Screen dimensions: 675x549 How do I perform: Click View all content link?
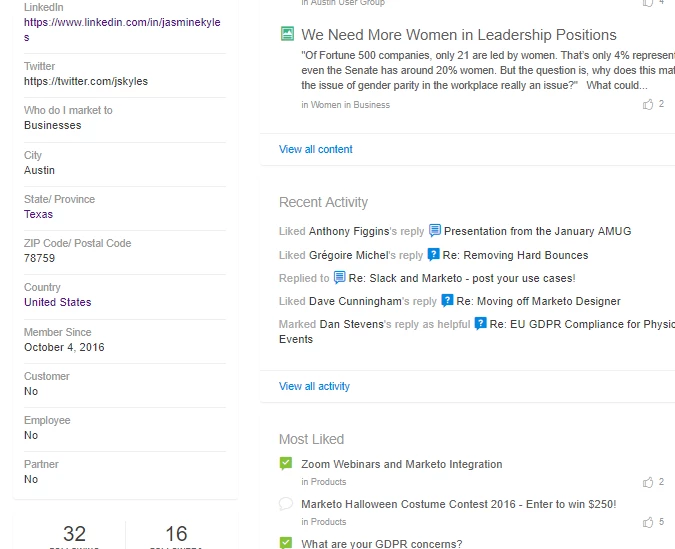pyautogui.click(x=316, y=149)
